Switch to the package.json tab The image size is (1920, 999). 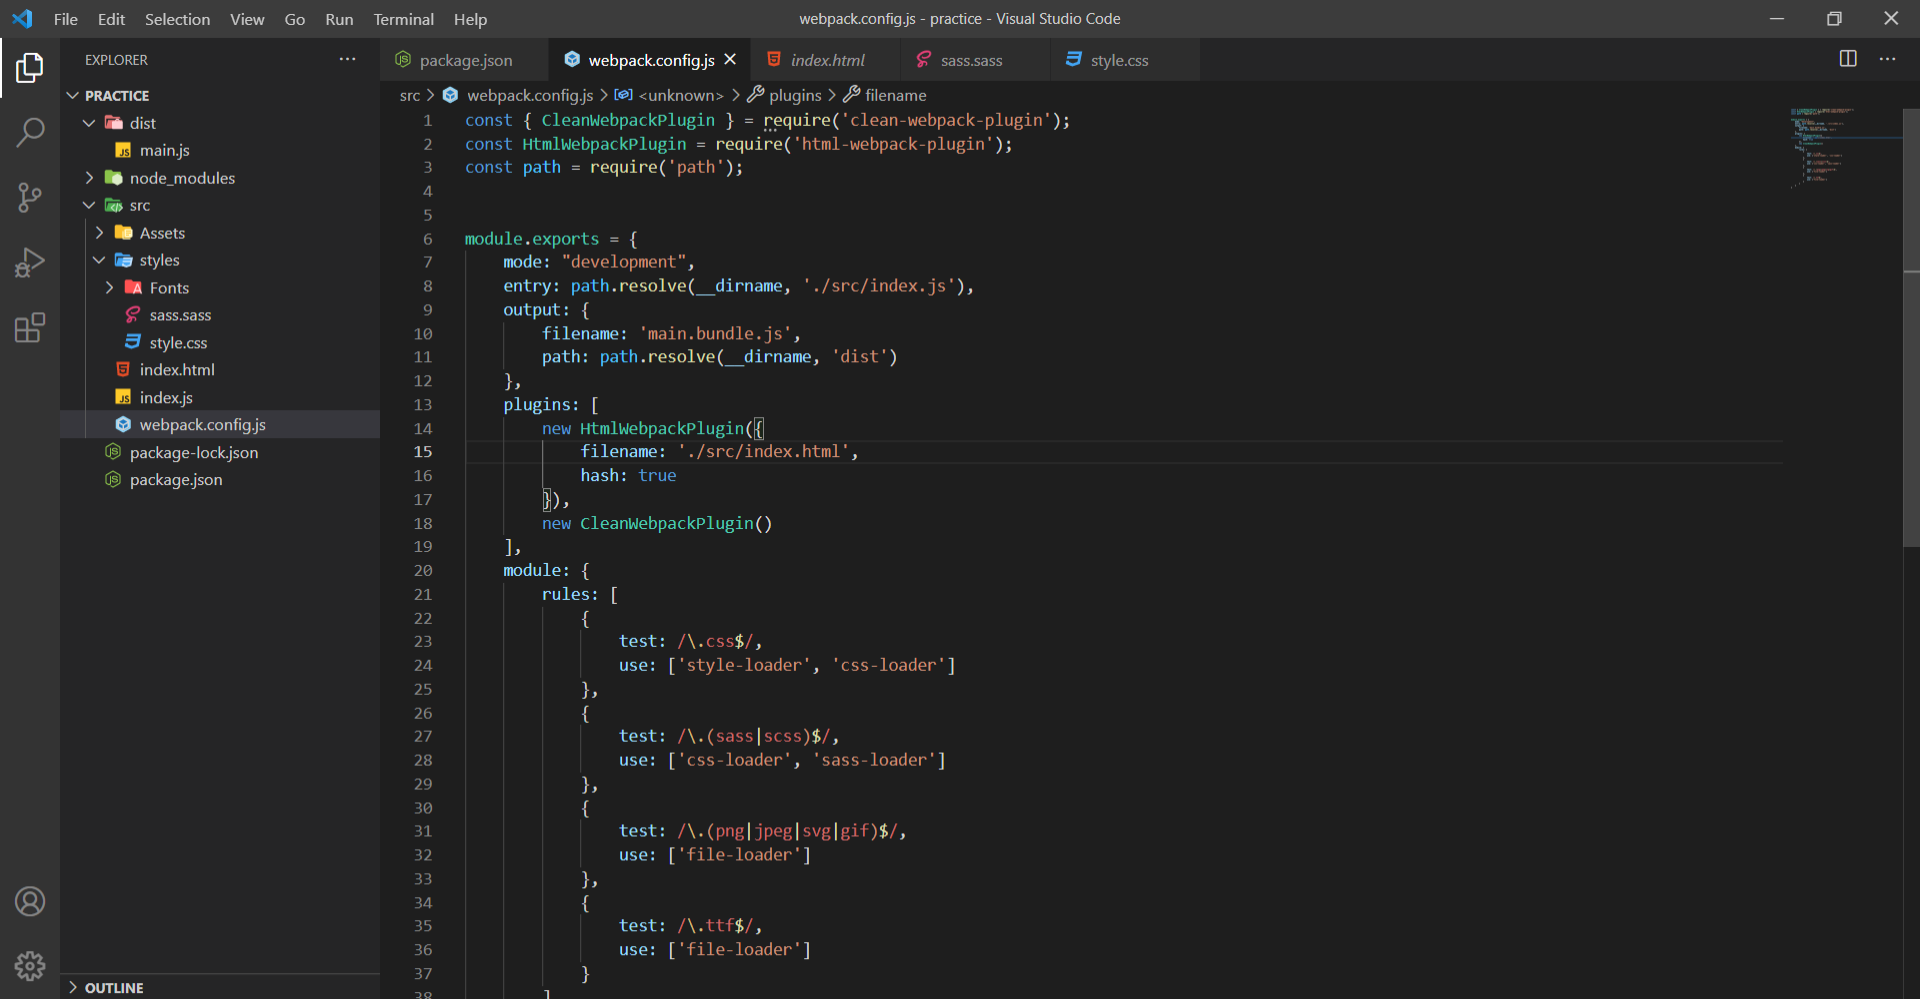tap(465, 60)
